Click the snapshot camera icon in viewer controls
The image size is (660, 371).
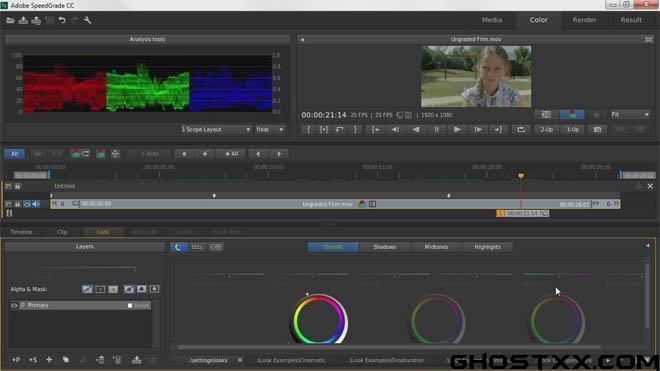tap(597, 129)
